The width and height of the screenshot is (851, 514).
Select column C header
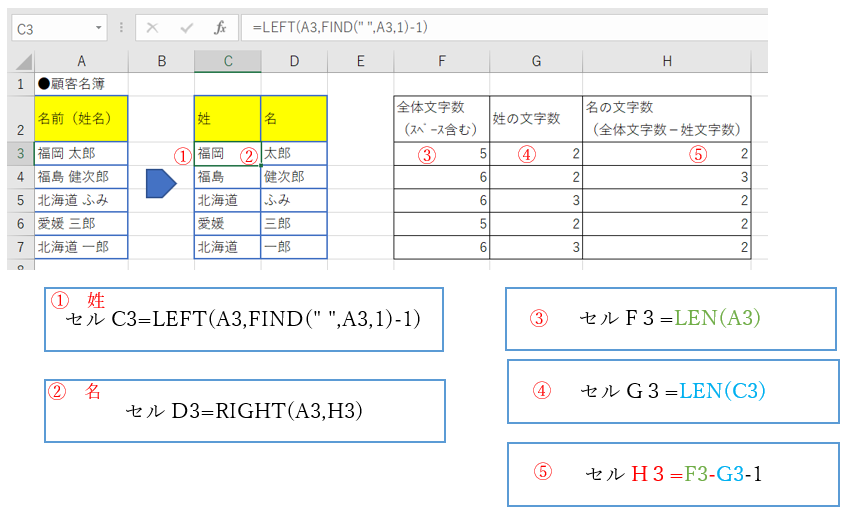click(227, 62)
